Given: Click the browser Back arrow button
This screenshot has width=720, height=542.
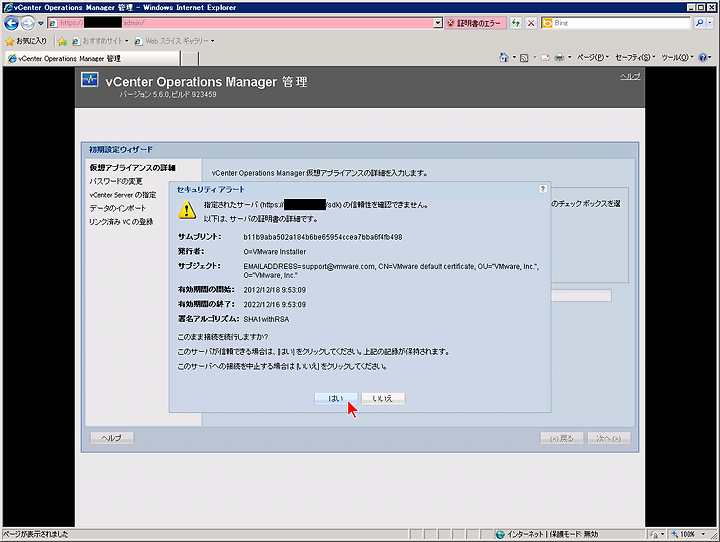Looking at the screenshot, I should click(11, 23).
